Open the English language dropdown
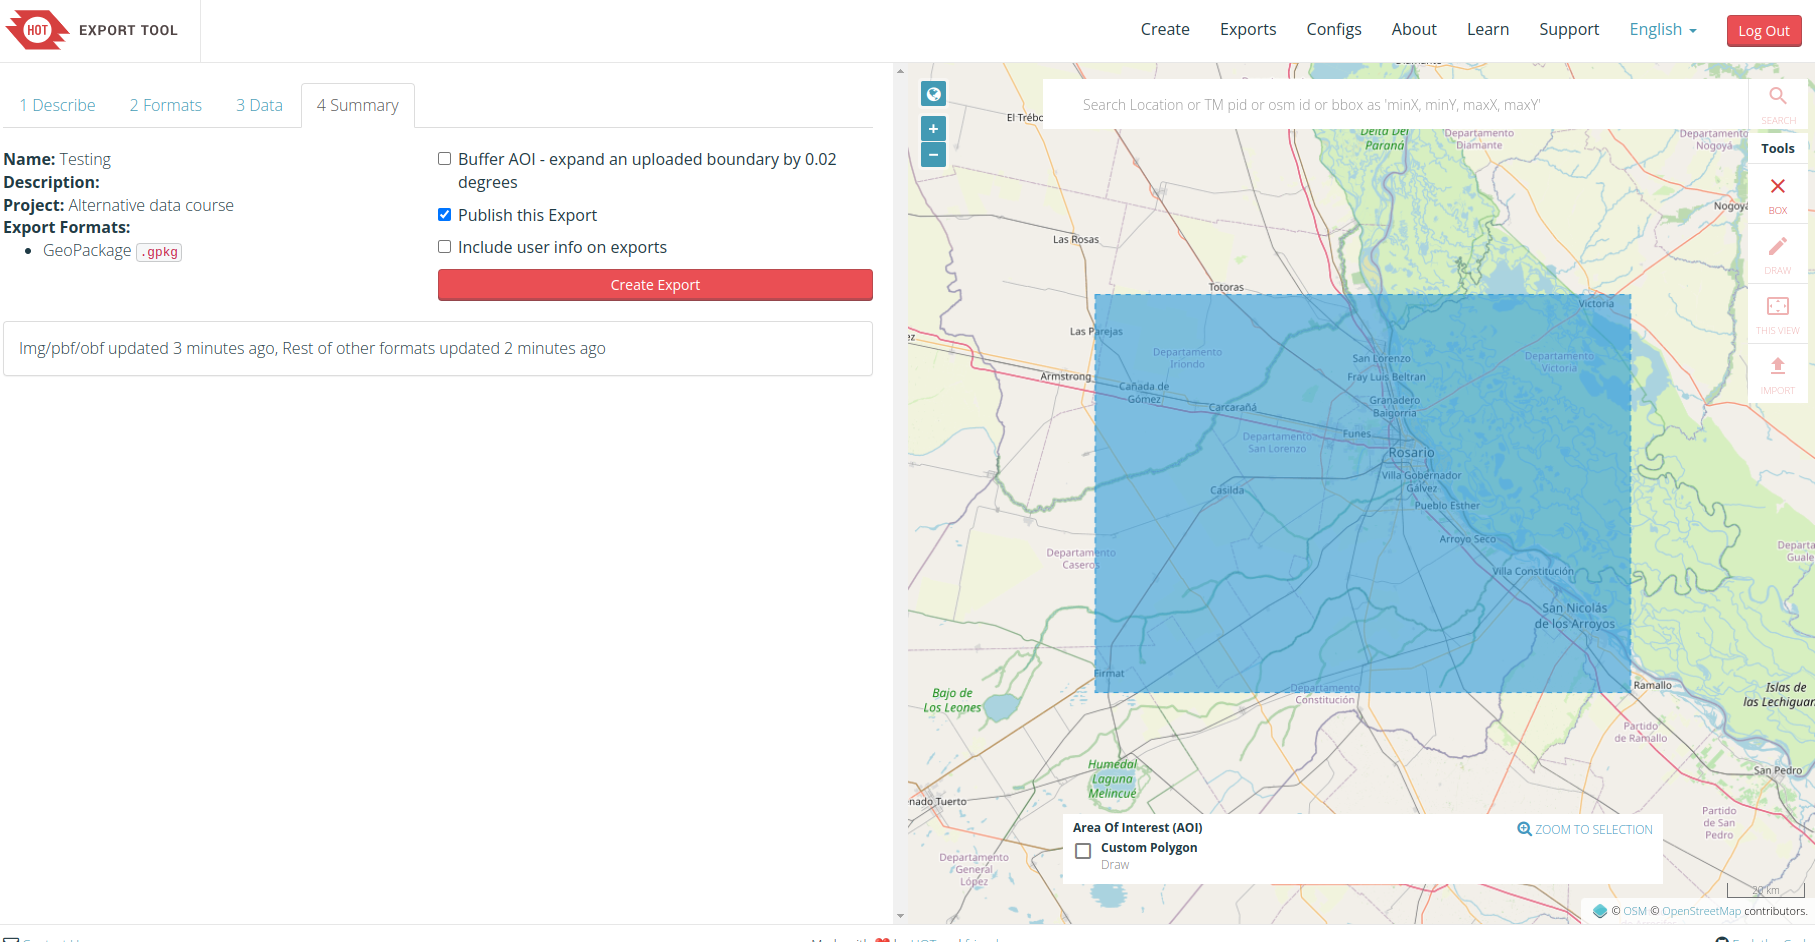 pyautogui.click(x=1662, y=30)
